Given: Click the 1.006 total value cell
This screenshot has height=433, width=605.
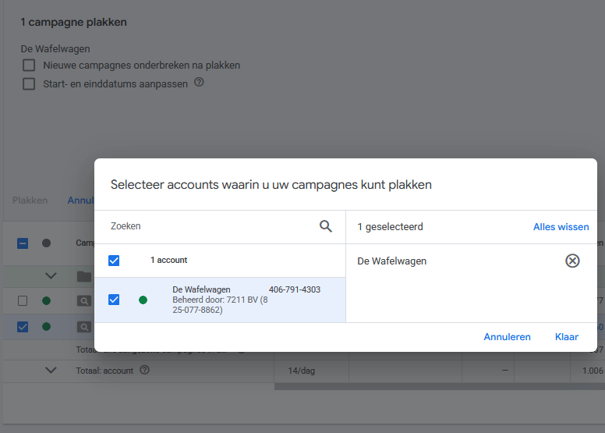Looking at the screenshot, I should [x=593, y=371].
